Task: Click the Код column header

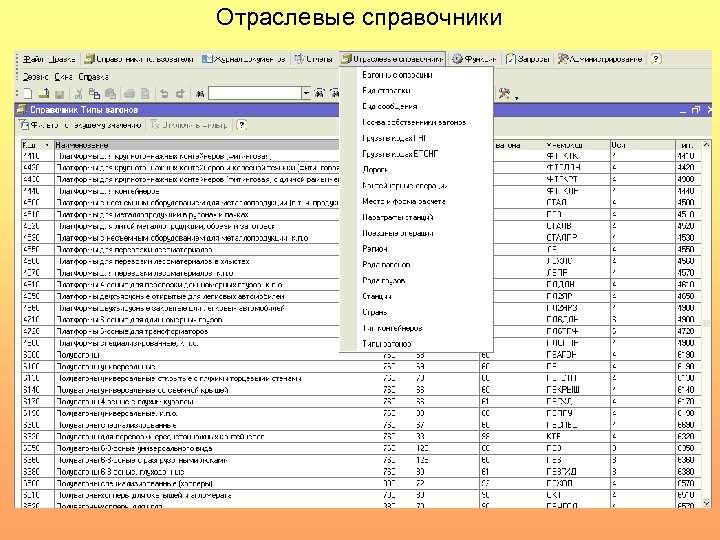Action: coord(38,145)
